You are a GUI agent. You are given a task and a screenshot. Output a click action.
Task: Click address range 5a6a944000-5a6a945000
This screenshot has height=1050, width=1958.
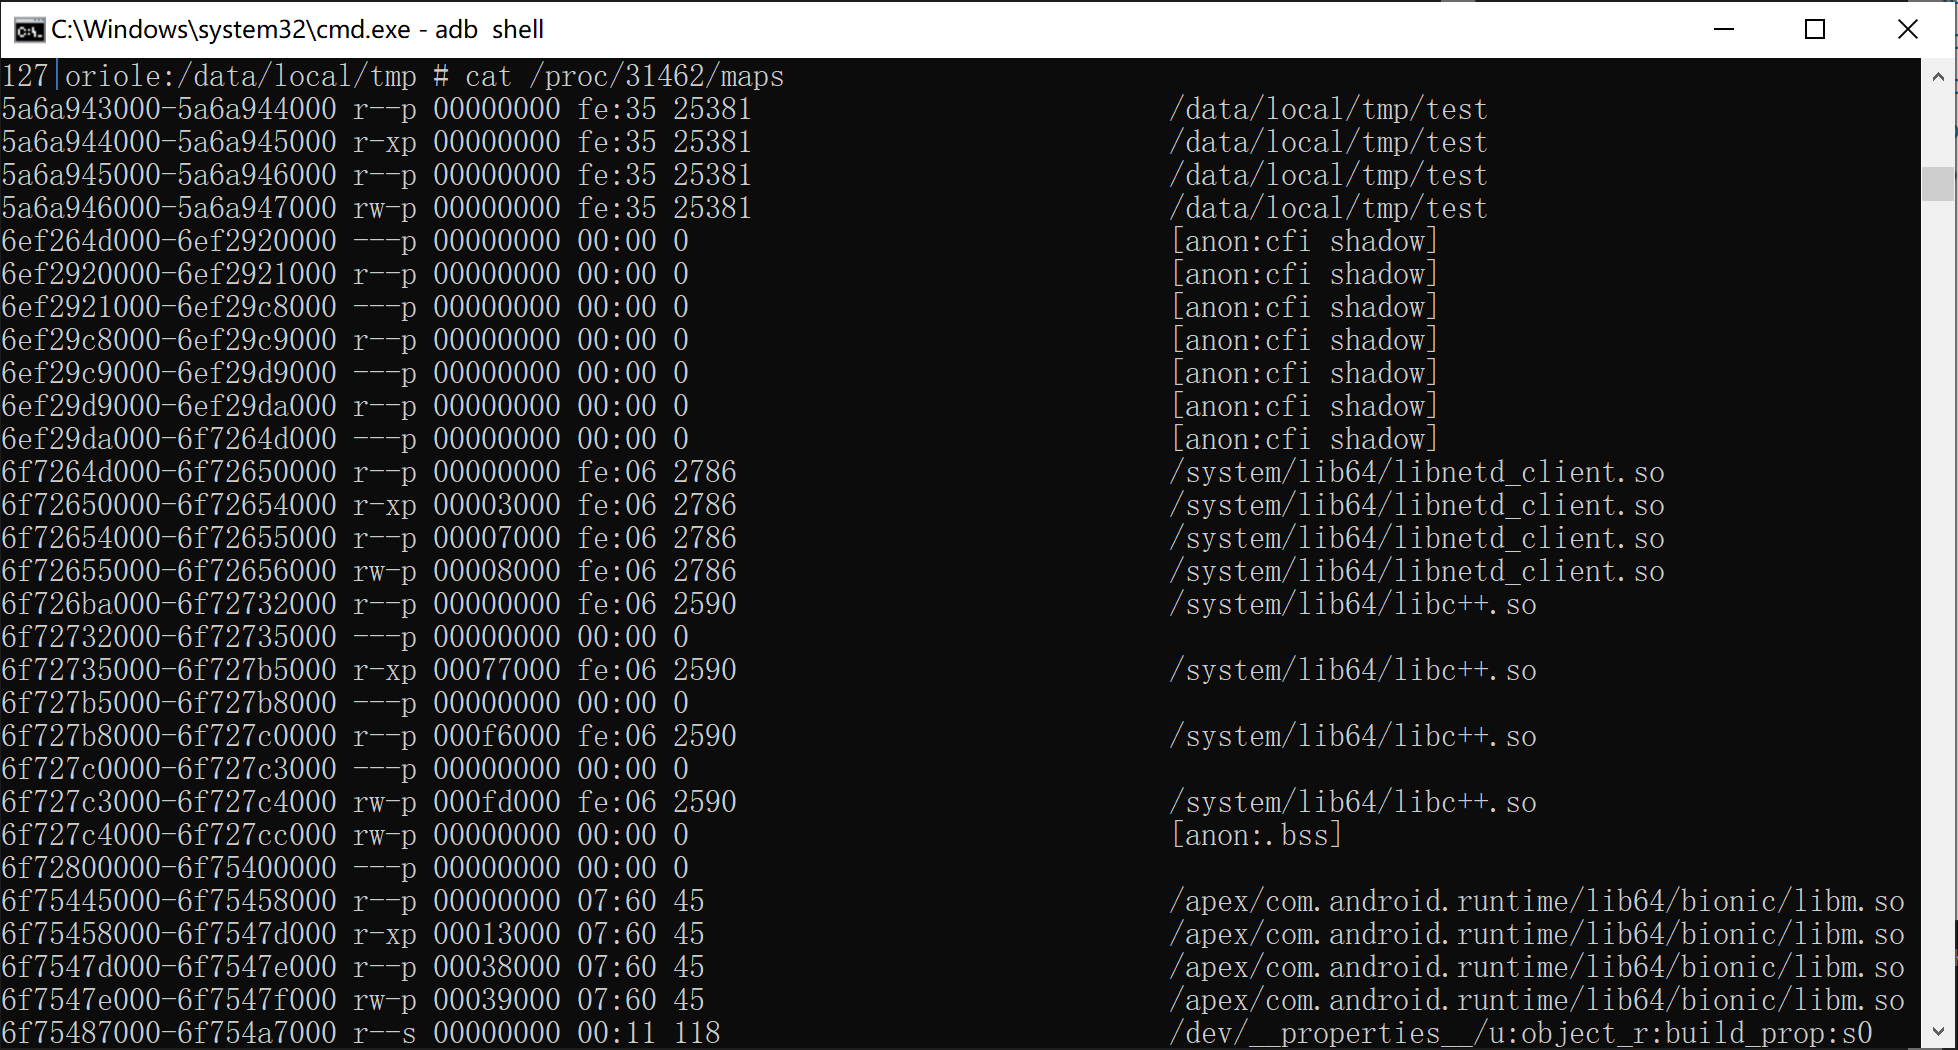169,143
